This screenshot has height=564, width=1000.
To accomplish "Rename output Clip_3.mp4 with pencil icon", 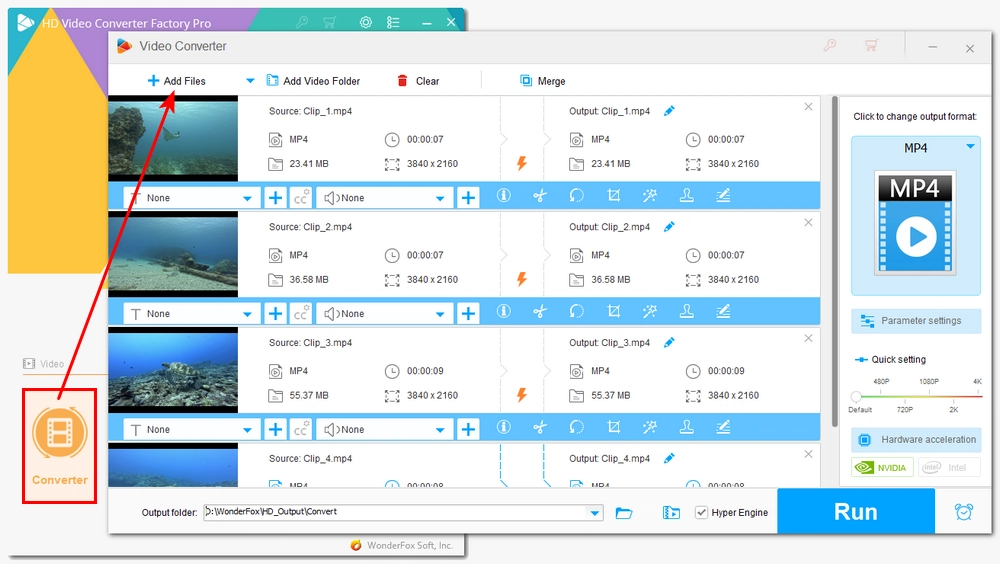I will click(x=669, y=343).
